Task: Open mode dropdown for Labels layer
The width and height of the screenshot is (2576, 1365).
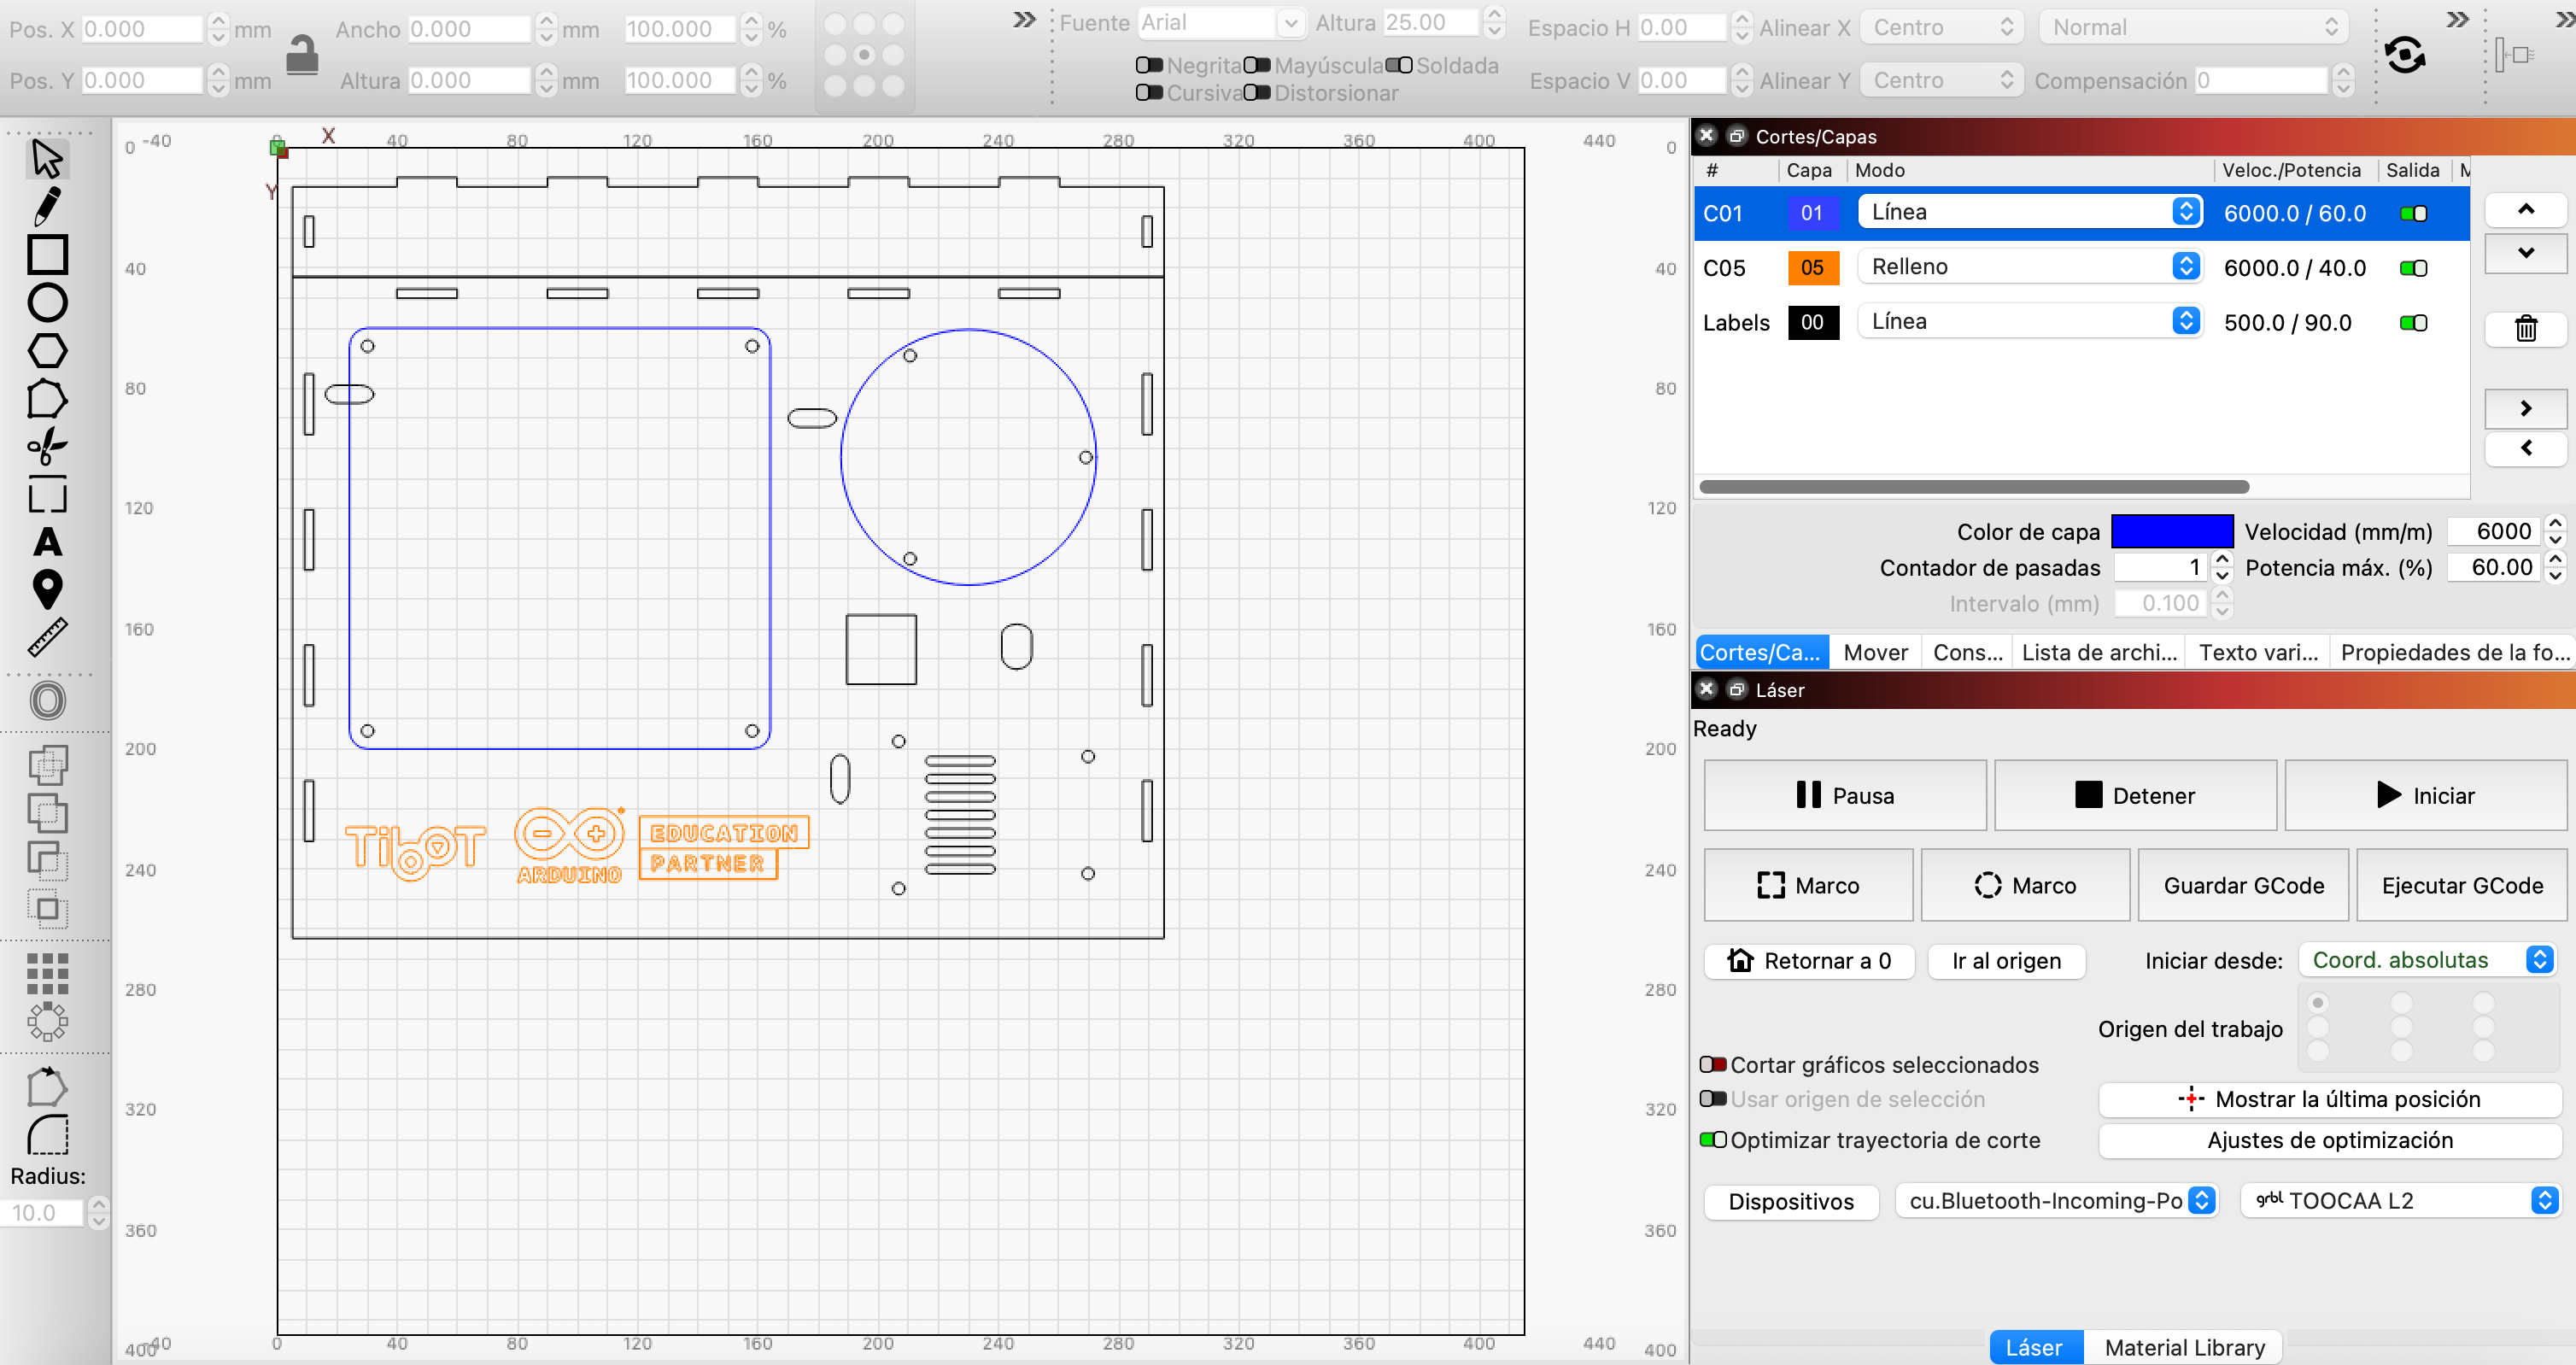Action: tap(2030, 322)
